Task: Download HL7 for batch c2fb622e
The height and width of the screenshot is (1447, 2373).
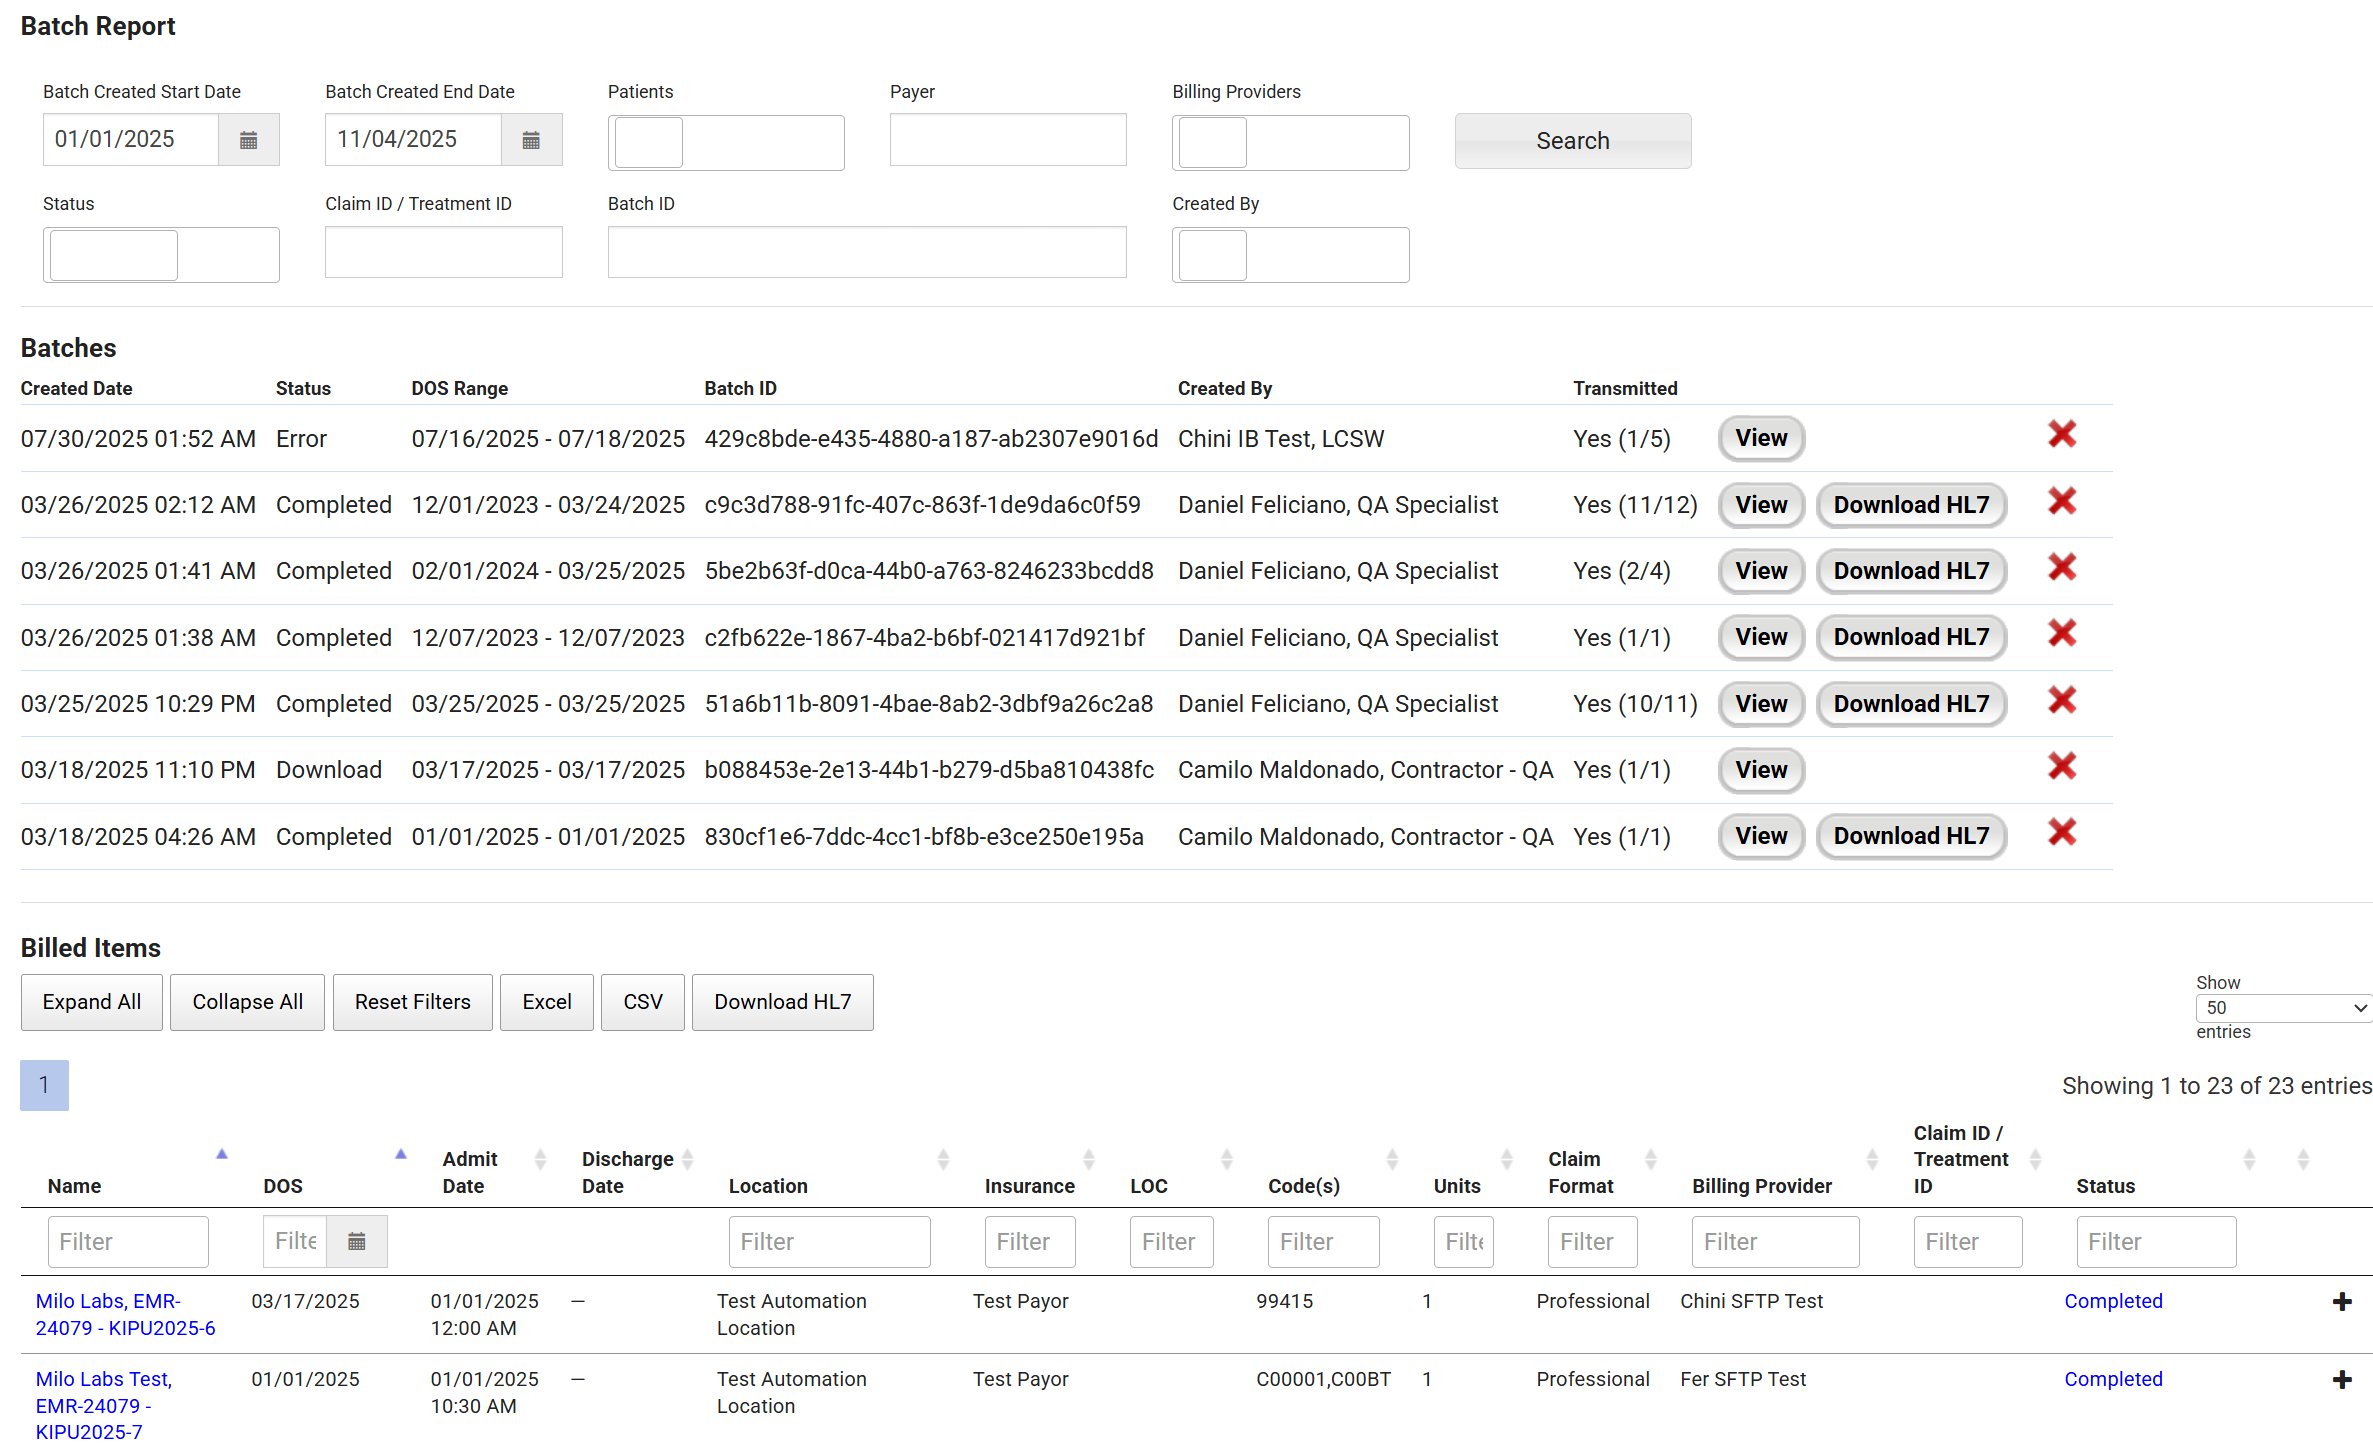Action: (x=1910, y=637)
